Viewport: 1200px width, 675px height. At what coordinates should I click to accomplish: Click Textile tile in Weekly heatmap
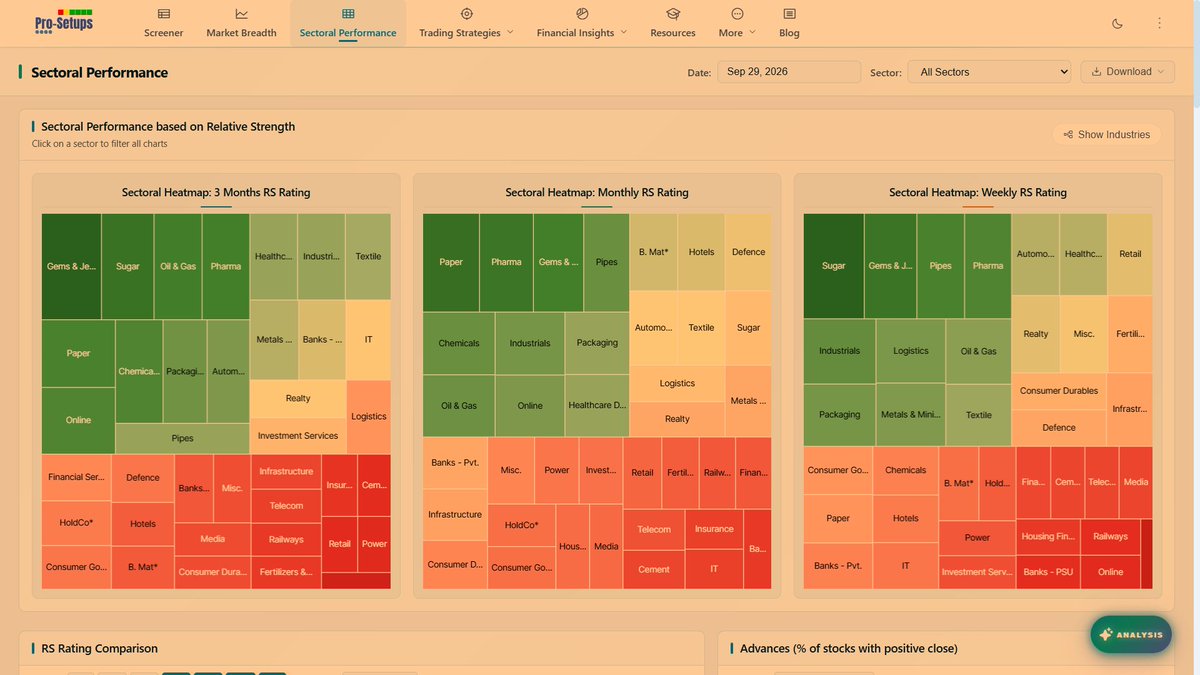[979, 415]
